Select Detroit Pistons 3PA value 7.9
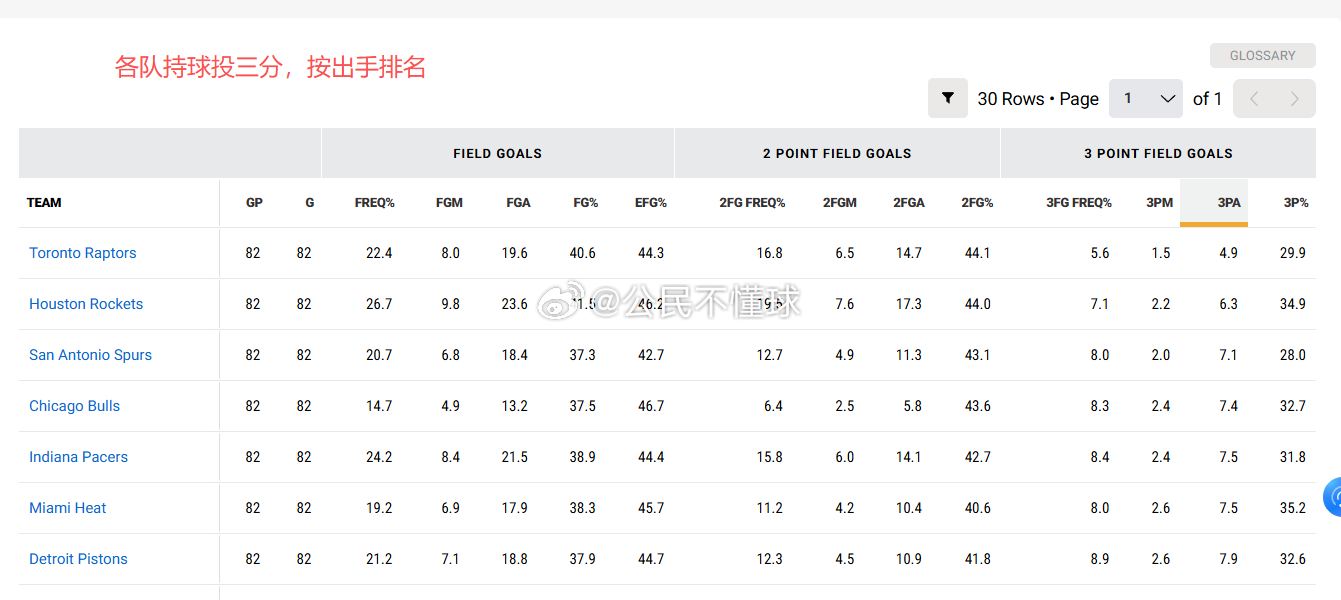Screen dimensions: 1341x600 (x=1228, y=559)
